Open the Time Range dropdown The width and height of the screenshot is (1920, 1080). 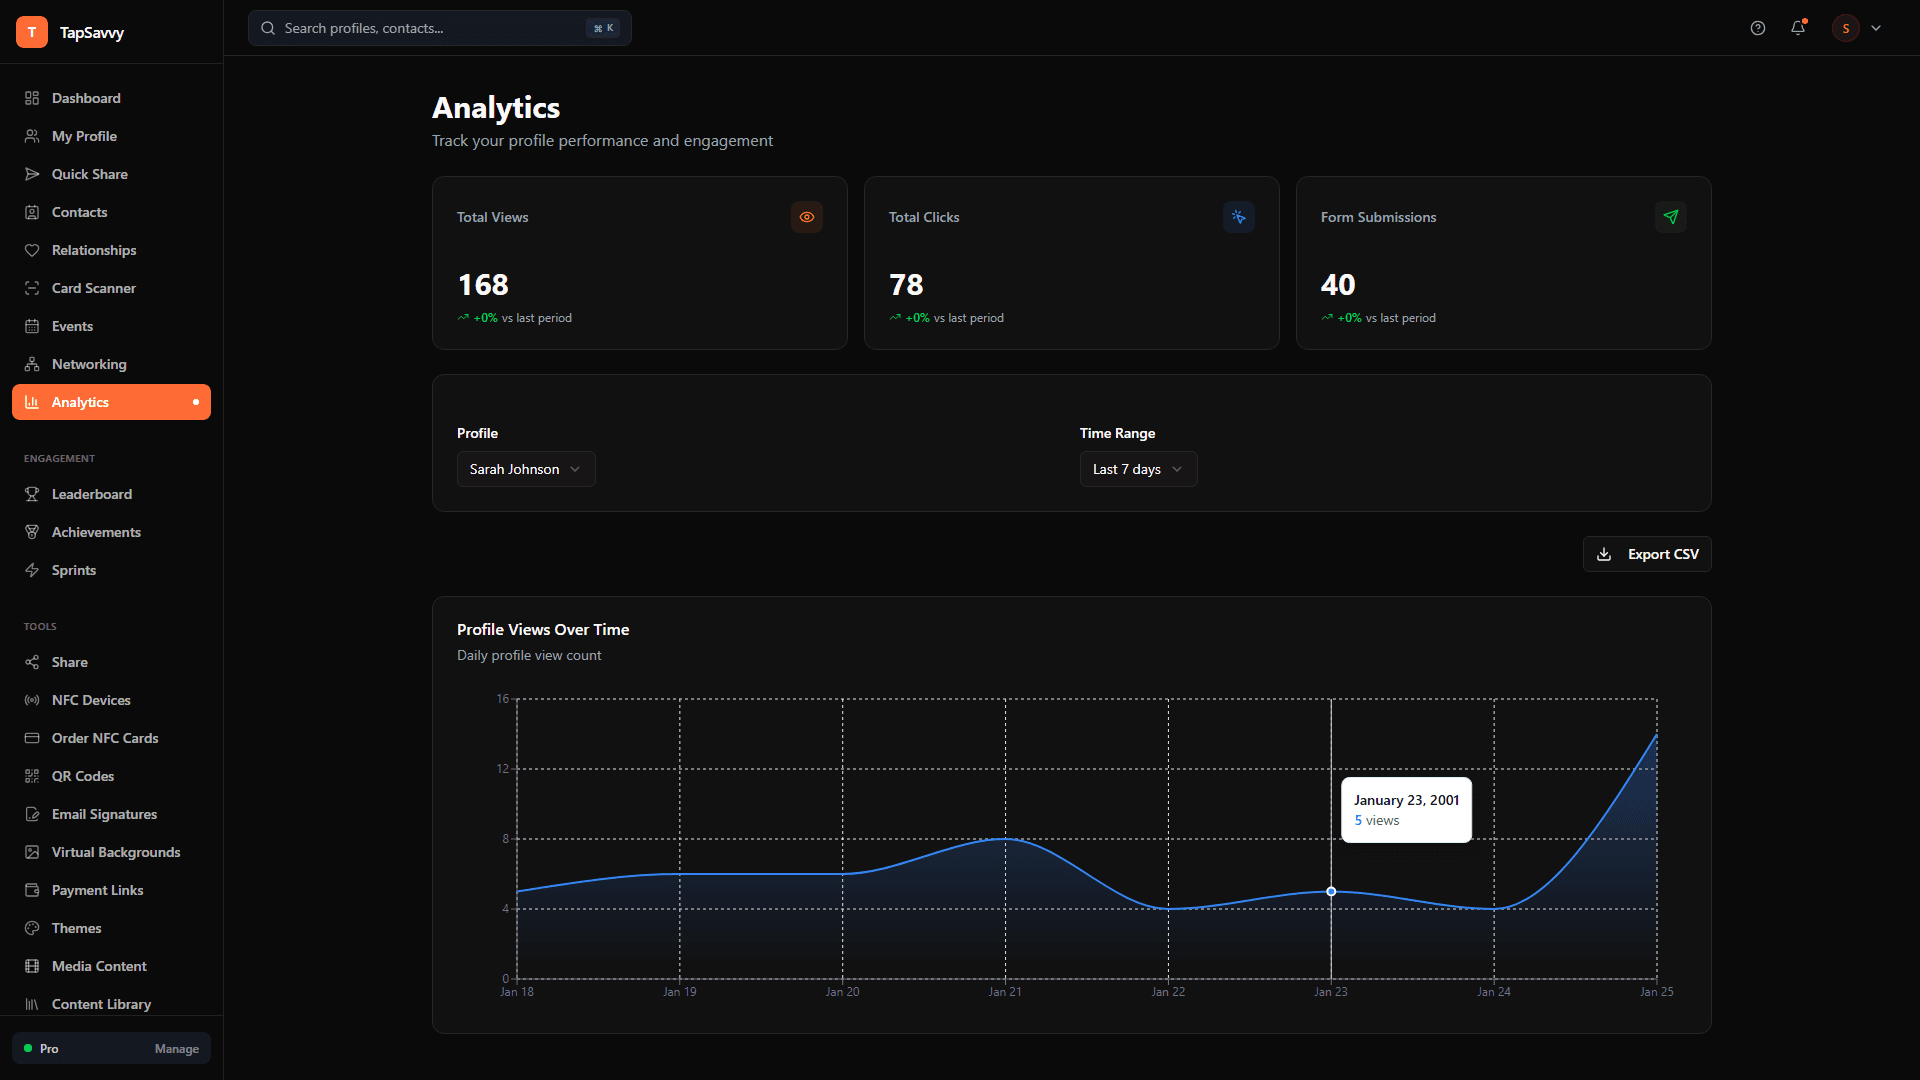[1138, 469]
